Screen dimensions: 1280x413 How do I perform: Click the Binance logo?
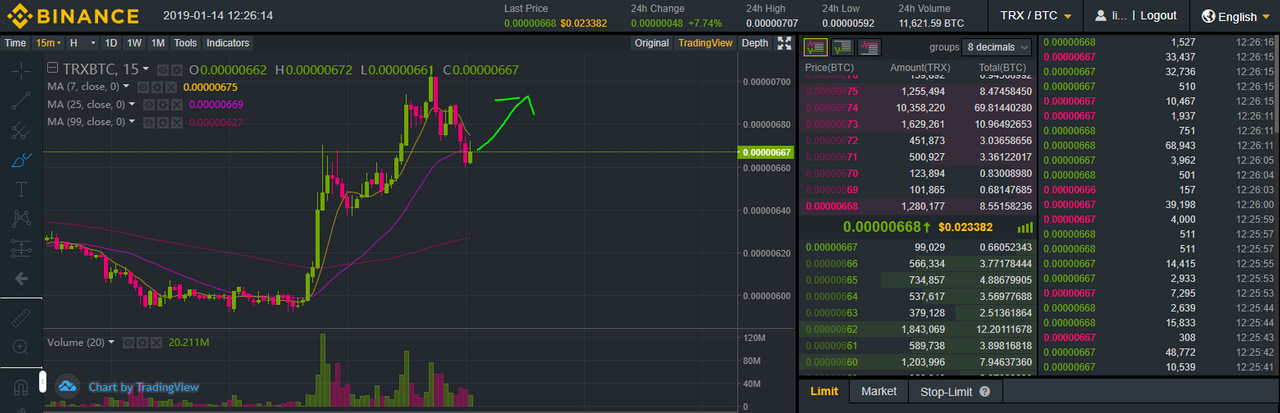click(x=74, y=16)
